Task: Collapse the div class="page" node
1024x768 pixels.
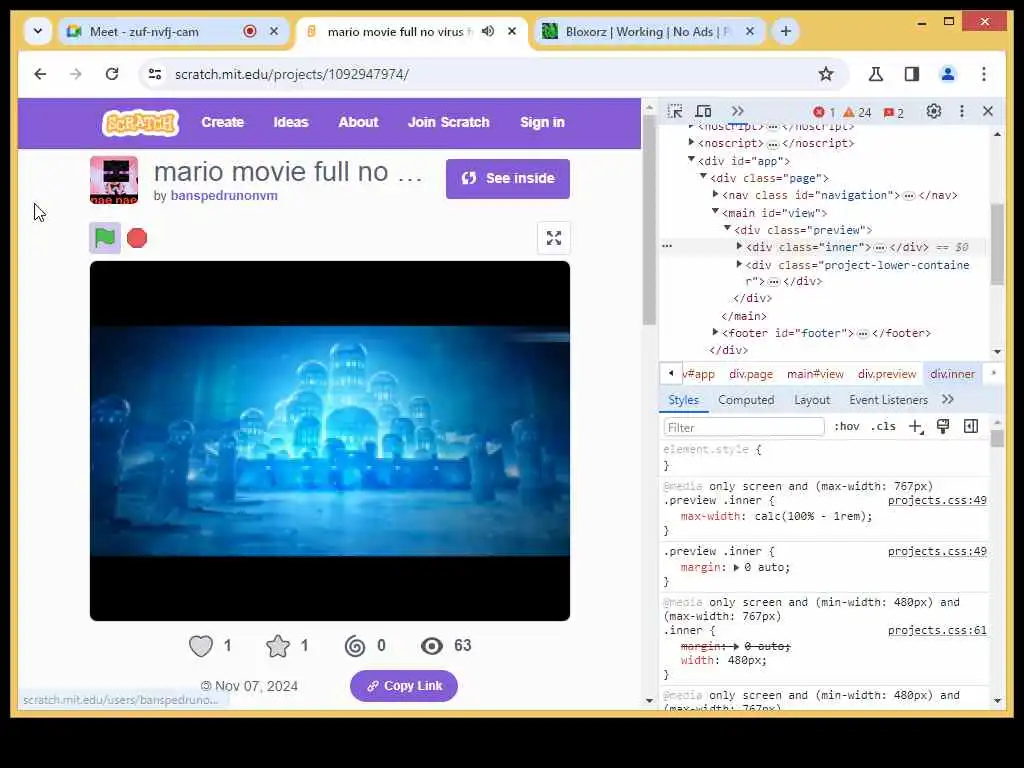Action: [x=703, y=177]
